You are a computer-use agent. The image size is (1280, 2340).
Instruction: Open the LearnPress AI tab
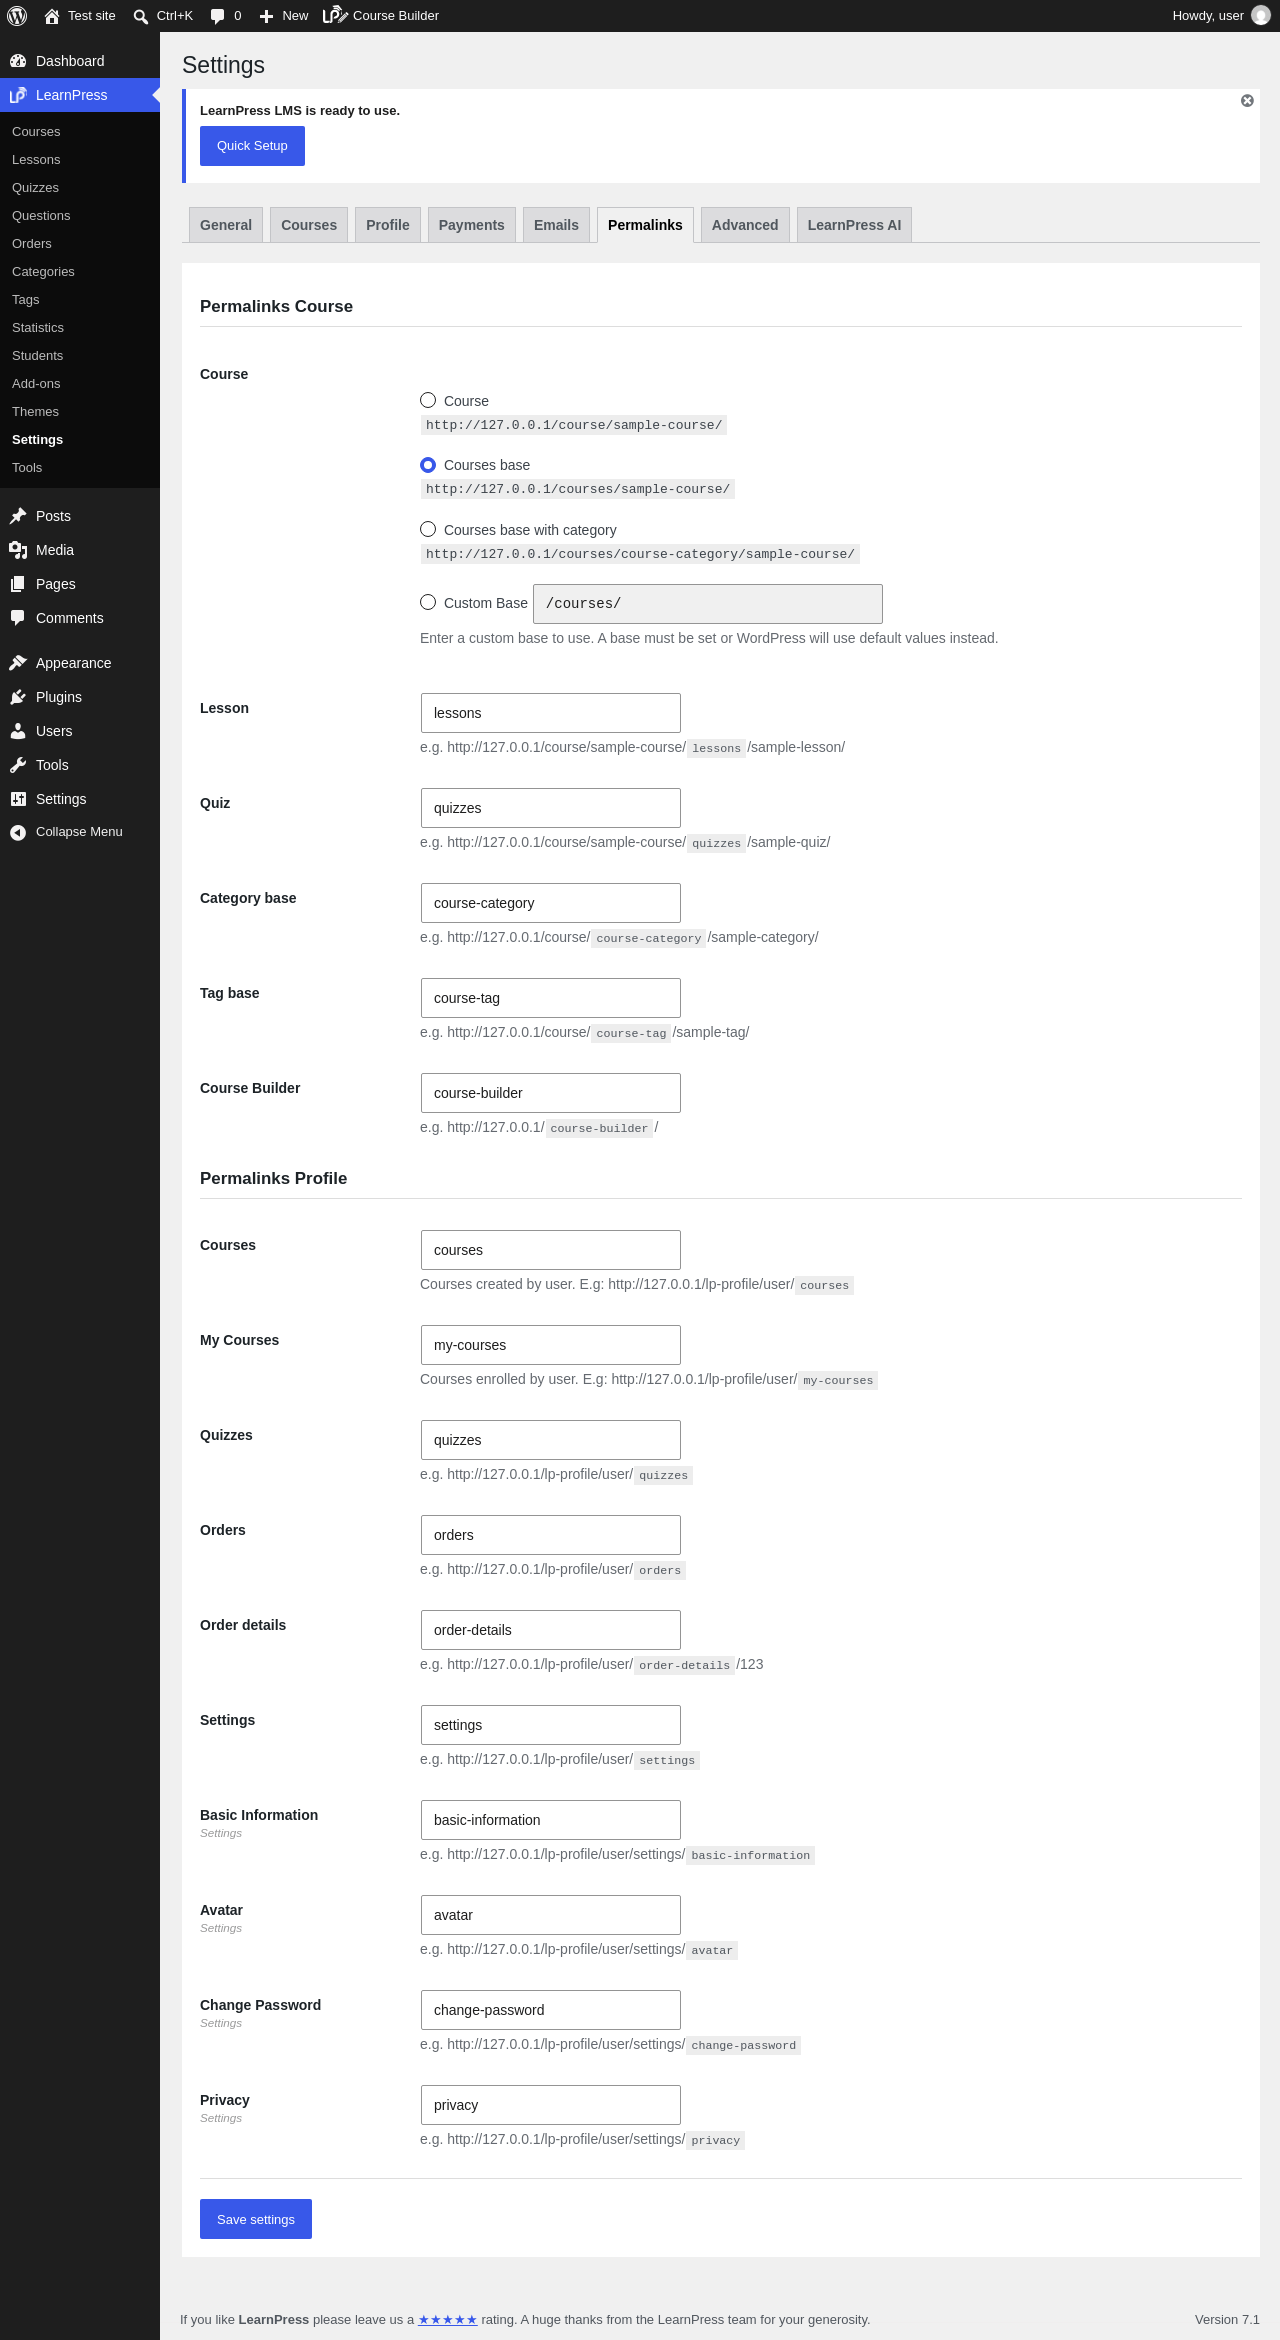pos(854,225)
